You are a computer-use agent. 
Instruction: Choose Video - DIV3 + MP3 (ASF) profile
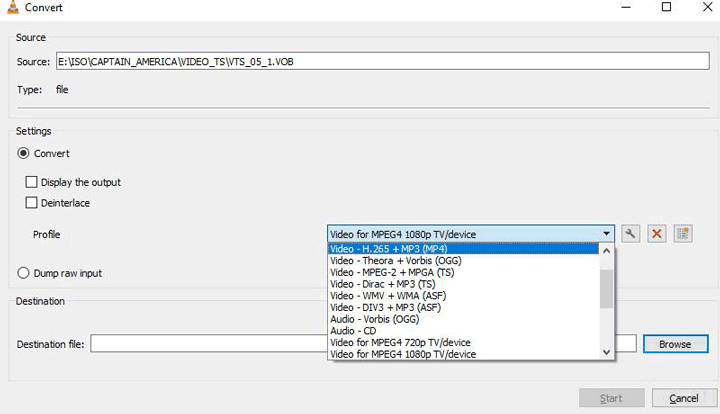point(463,308)
